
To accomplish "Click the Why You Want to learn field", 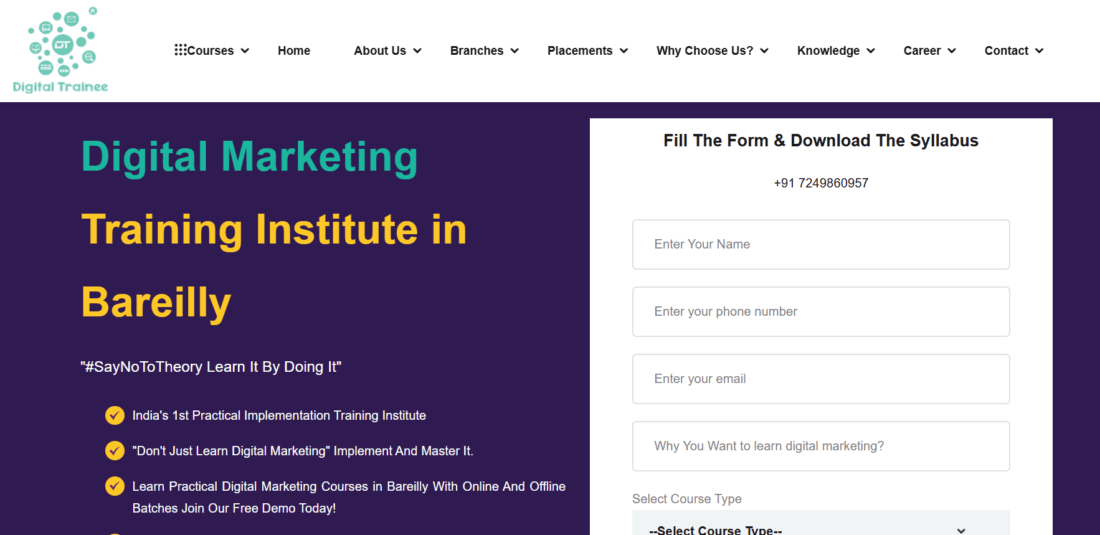I will click(x=820, y=446).
